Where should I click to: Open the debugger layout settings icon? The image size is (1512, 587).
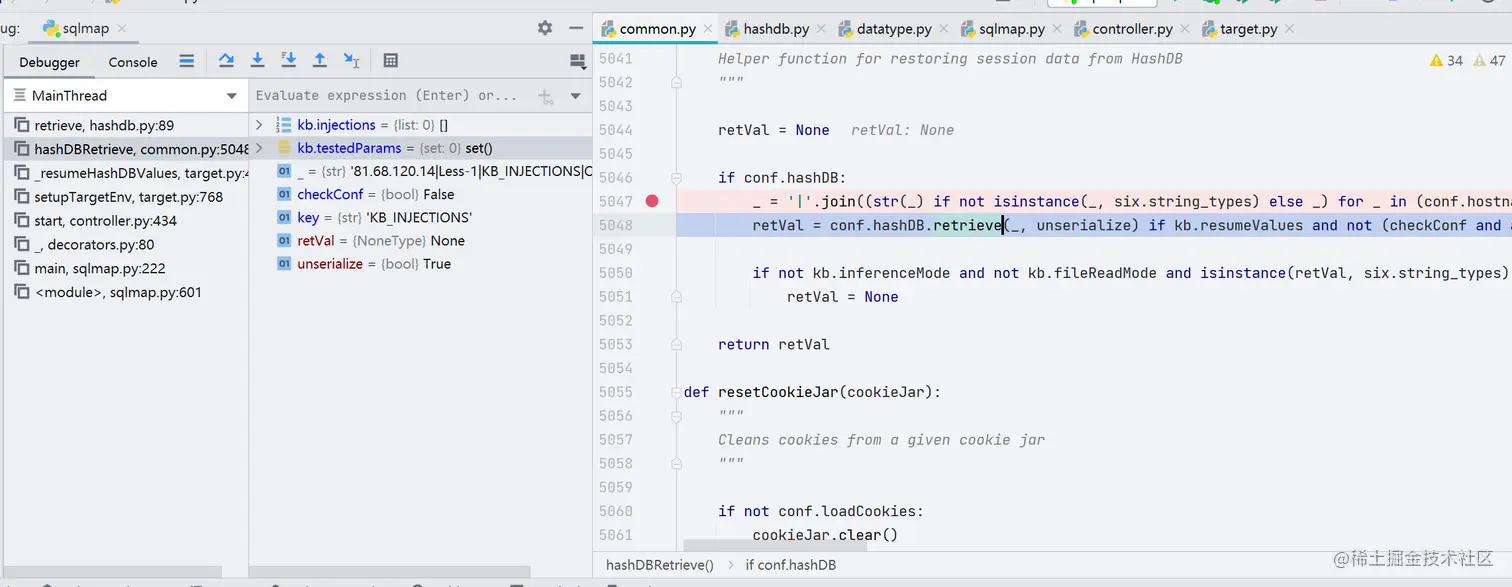(577, 62)
